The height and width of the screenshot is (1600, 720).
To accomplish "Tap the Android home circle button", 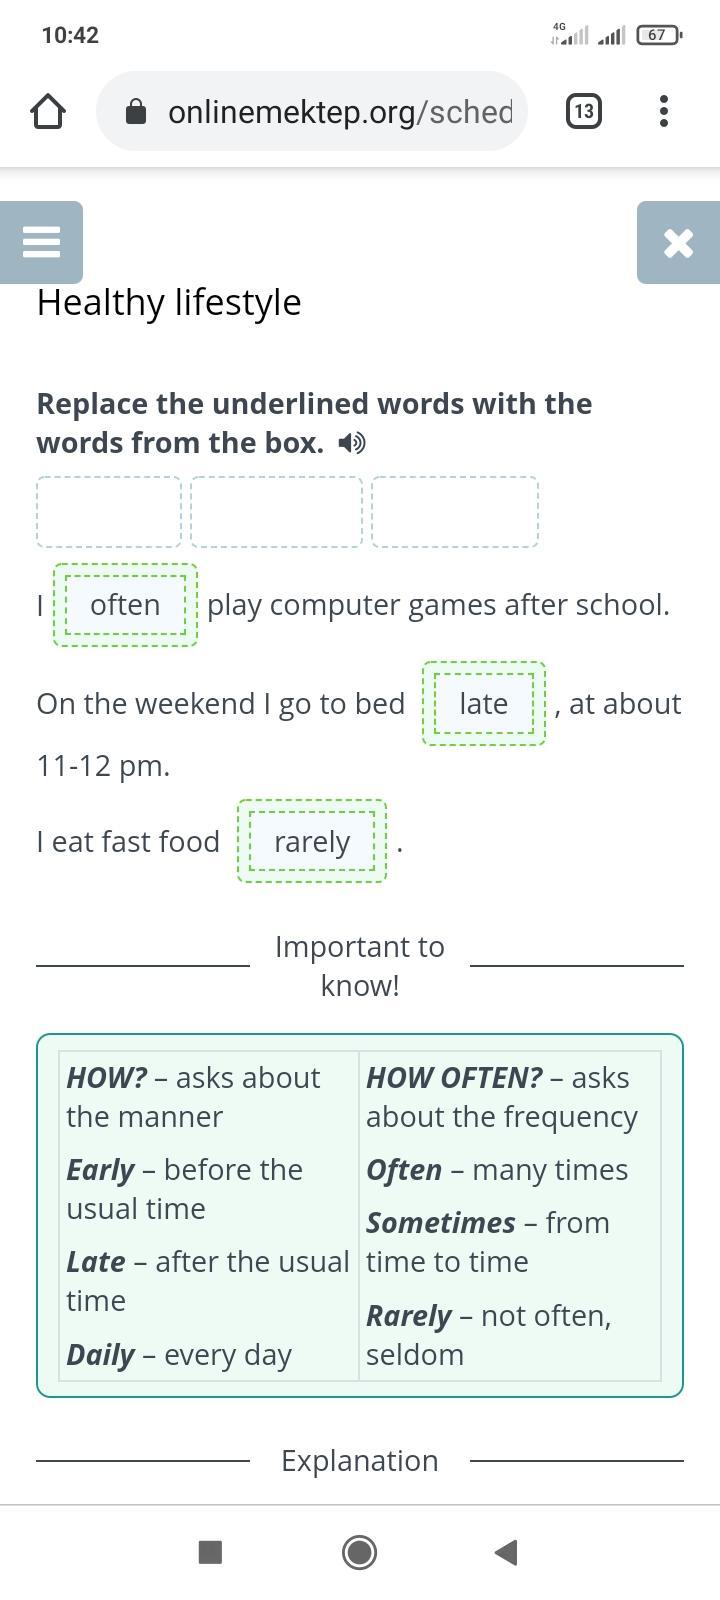I will click(360, 1552).
